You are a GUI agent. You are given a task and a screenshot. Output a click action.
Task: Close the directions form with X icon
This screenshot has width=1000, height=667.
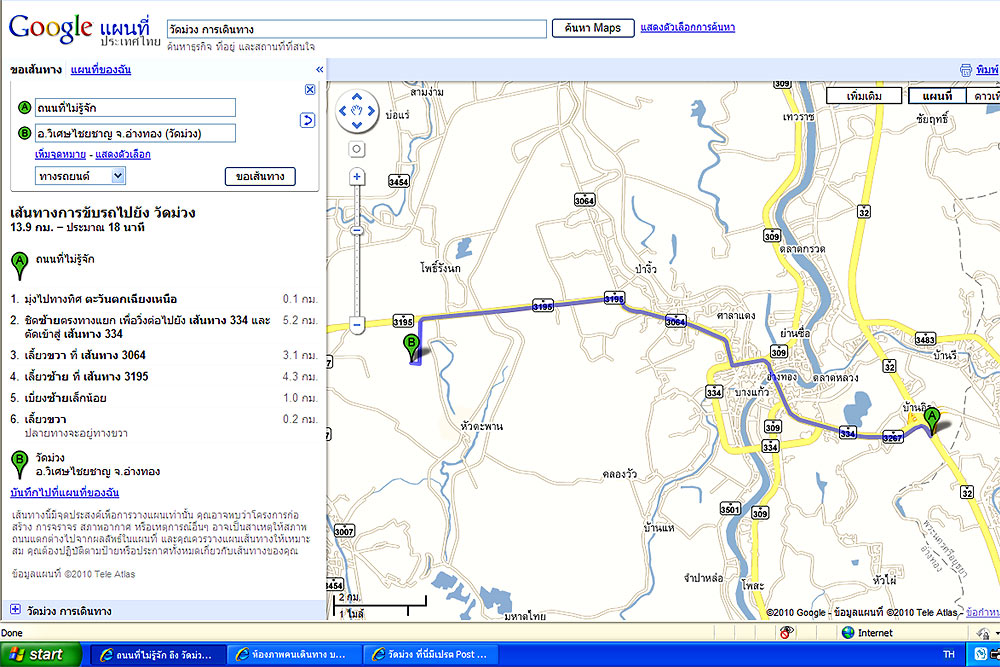point(309,89)
